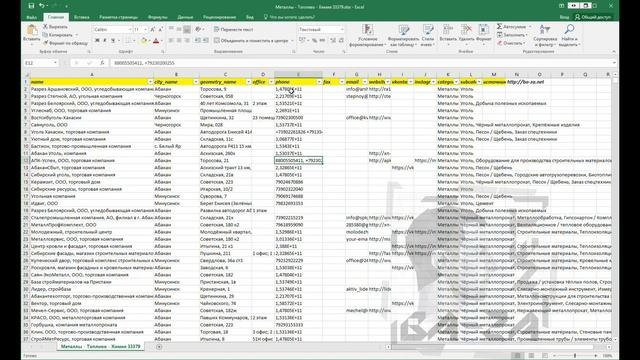Open filter dropdown for office column

pos(271,82)
